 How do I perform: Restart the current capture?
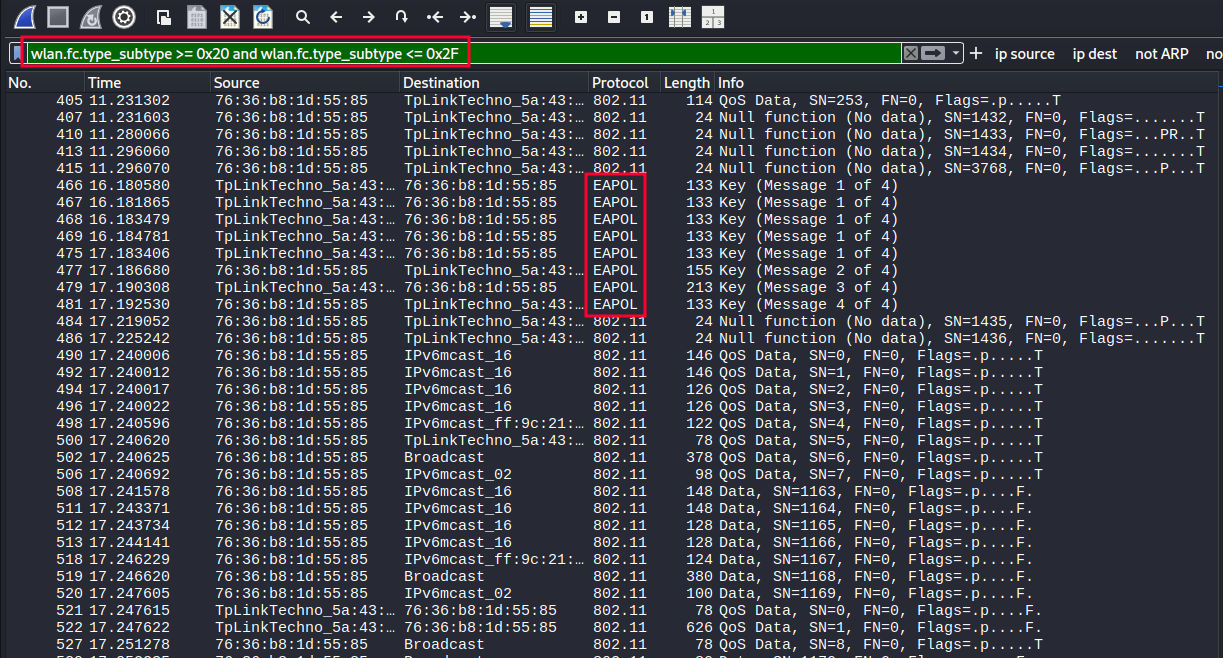point(91,17)
